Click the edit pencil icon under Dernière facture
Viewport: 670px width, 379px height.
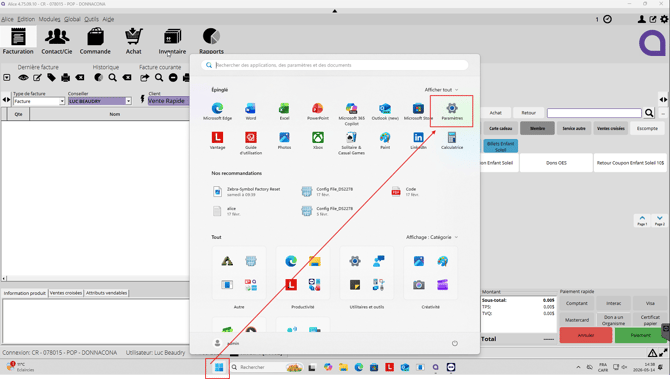(x=37, y=78)
